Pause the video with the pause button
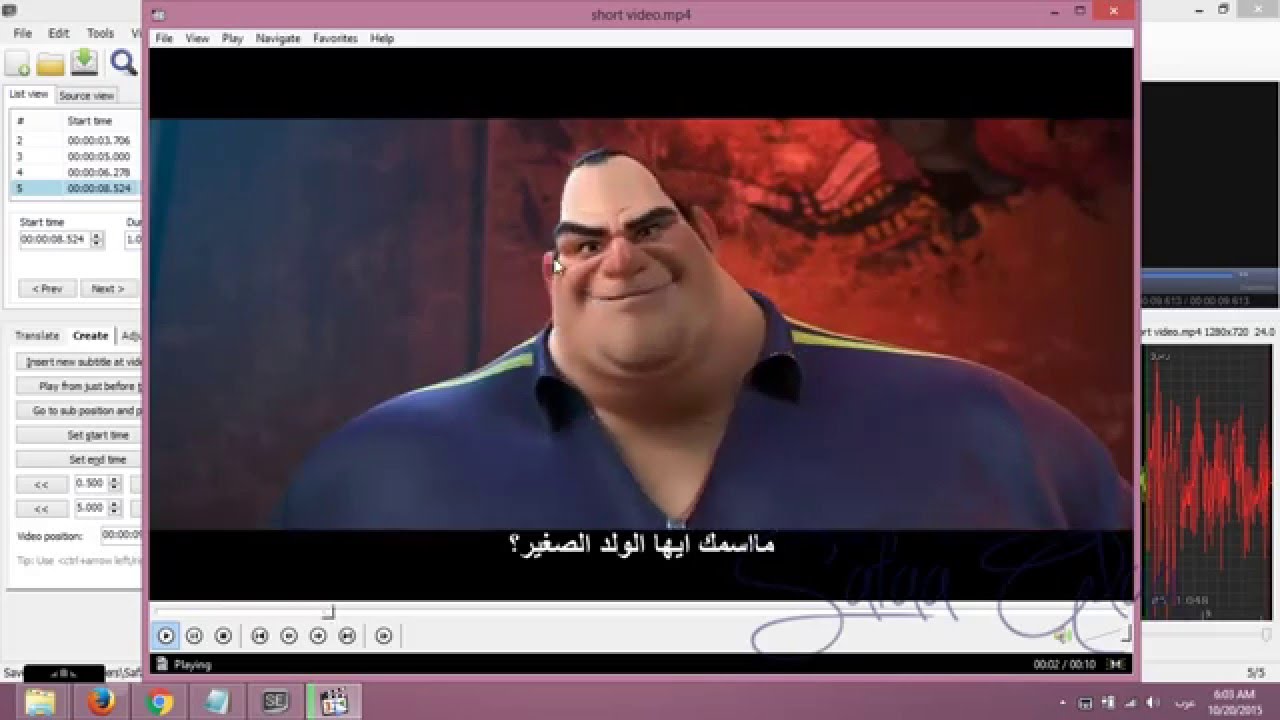Image resolution: width=1280 pixels, height=720 pixels. [195, 635]
